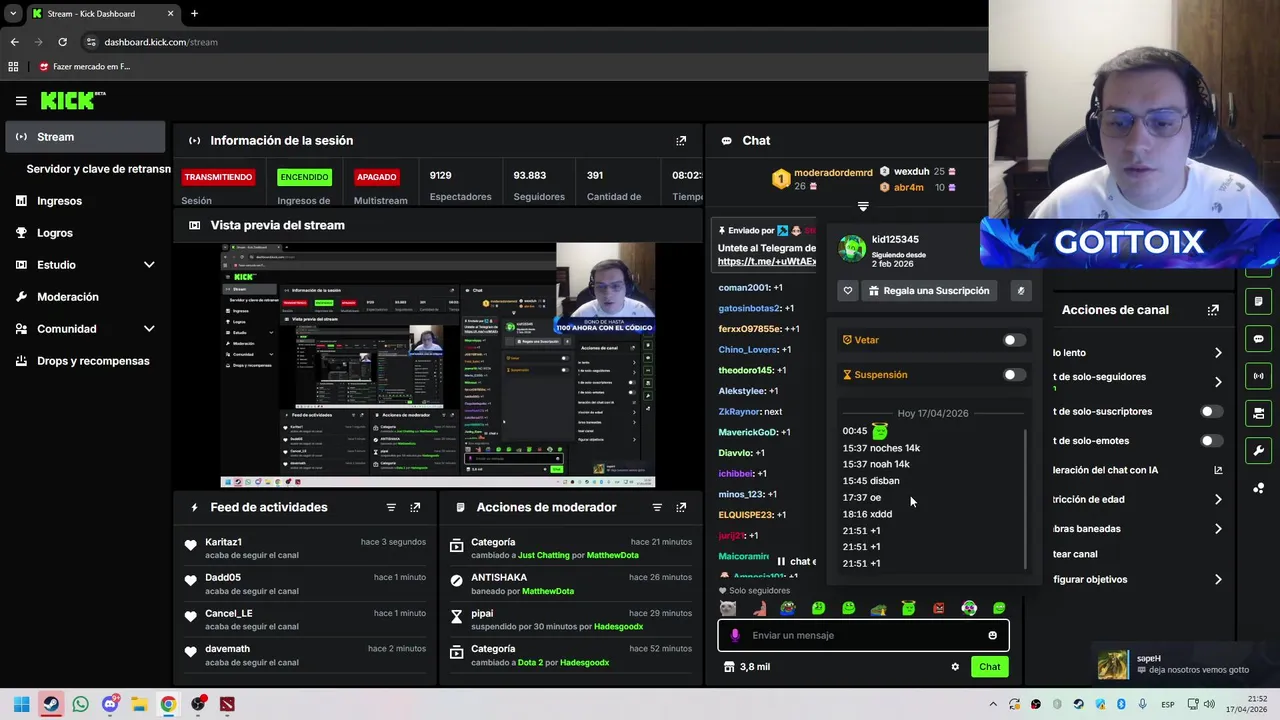
Task: Open the palabras baneadas chevron
Action: pyautogui.click(x=1218, y=529)
